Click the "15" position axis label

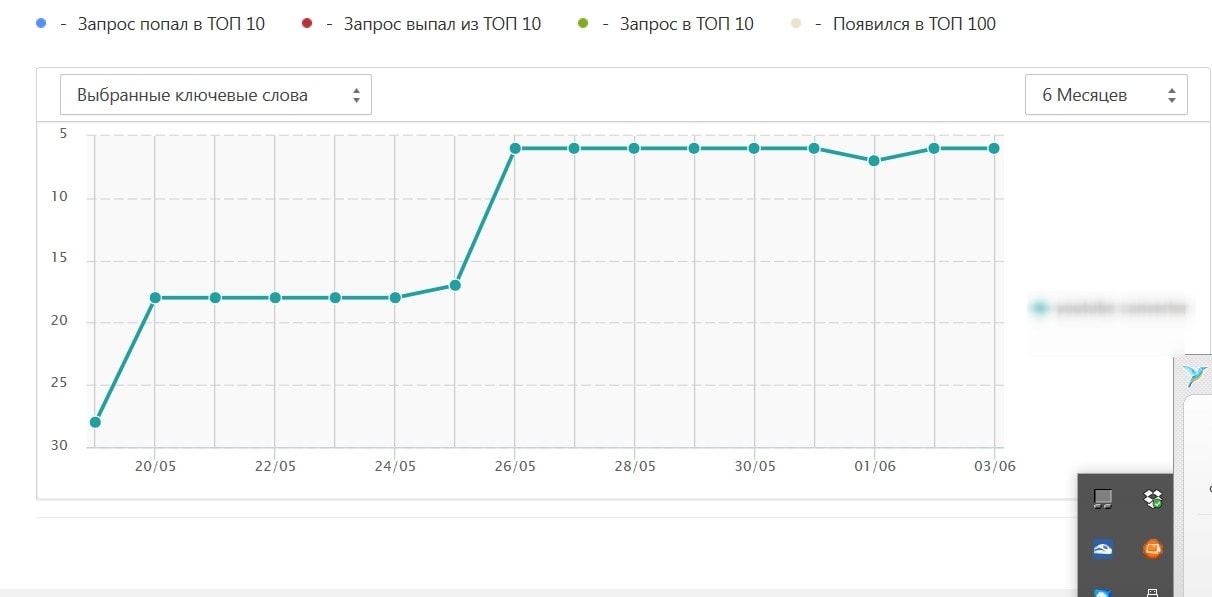pos(59,259)
